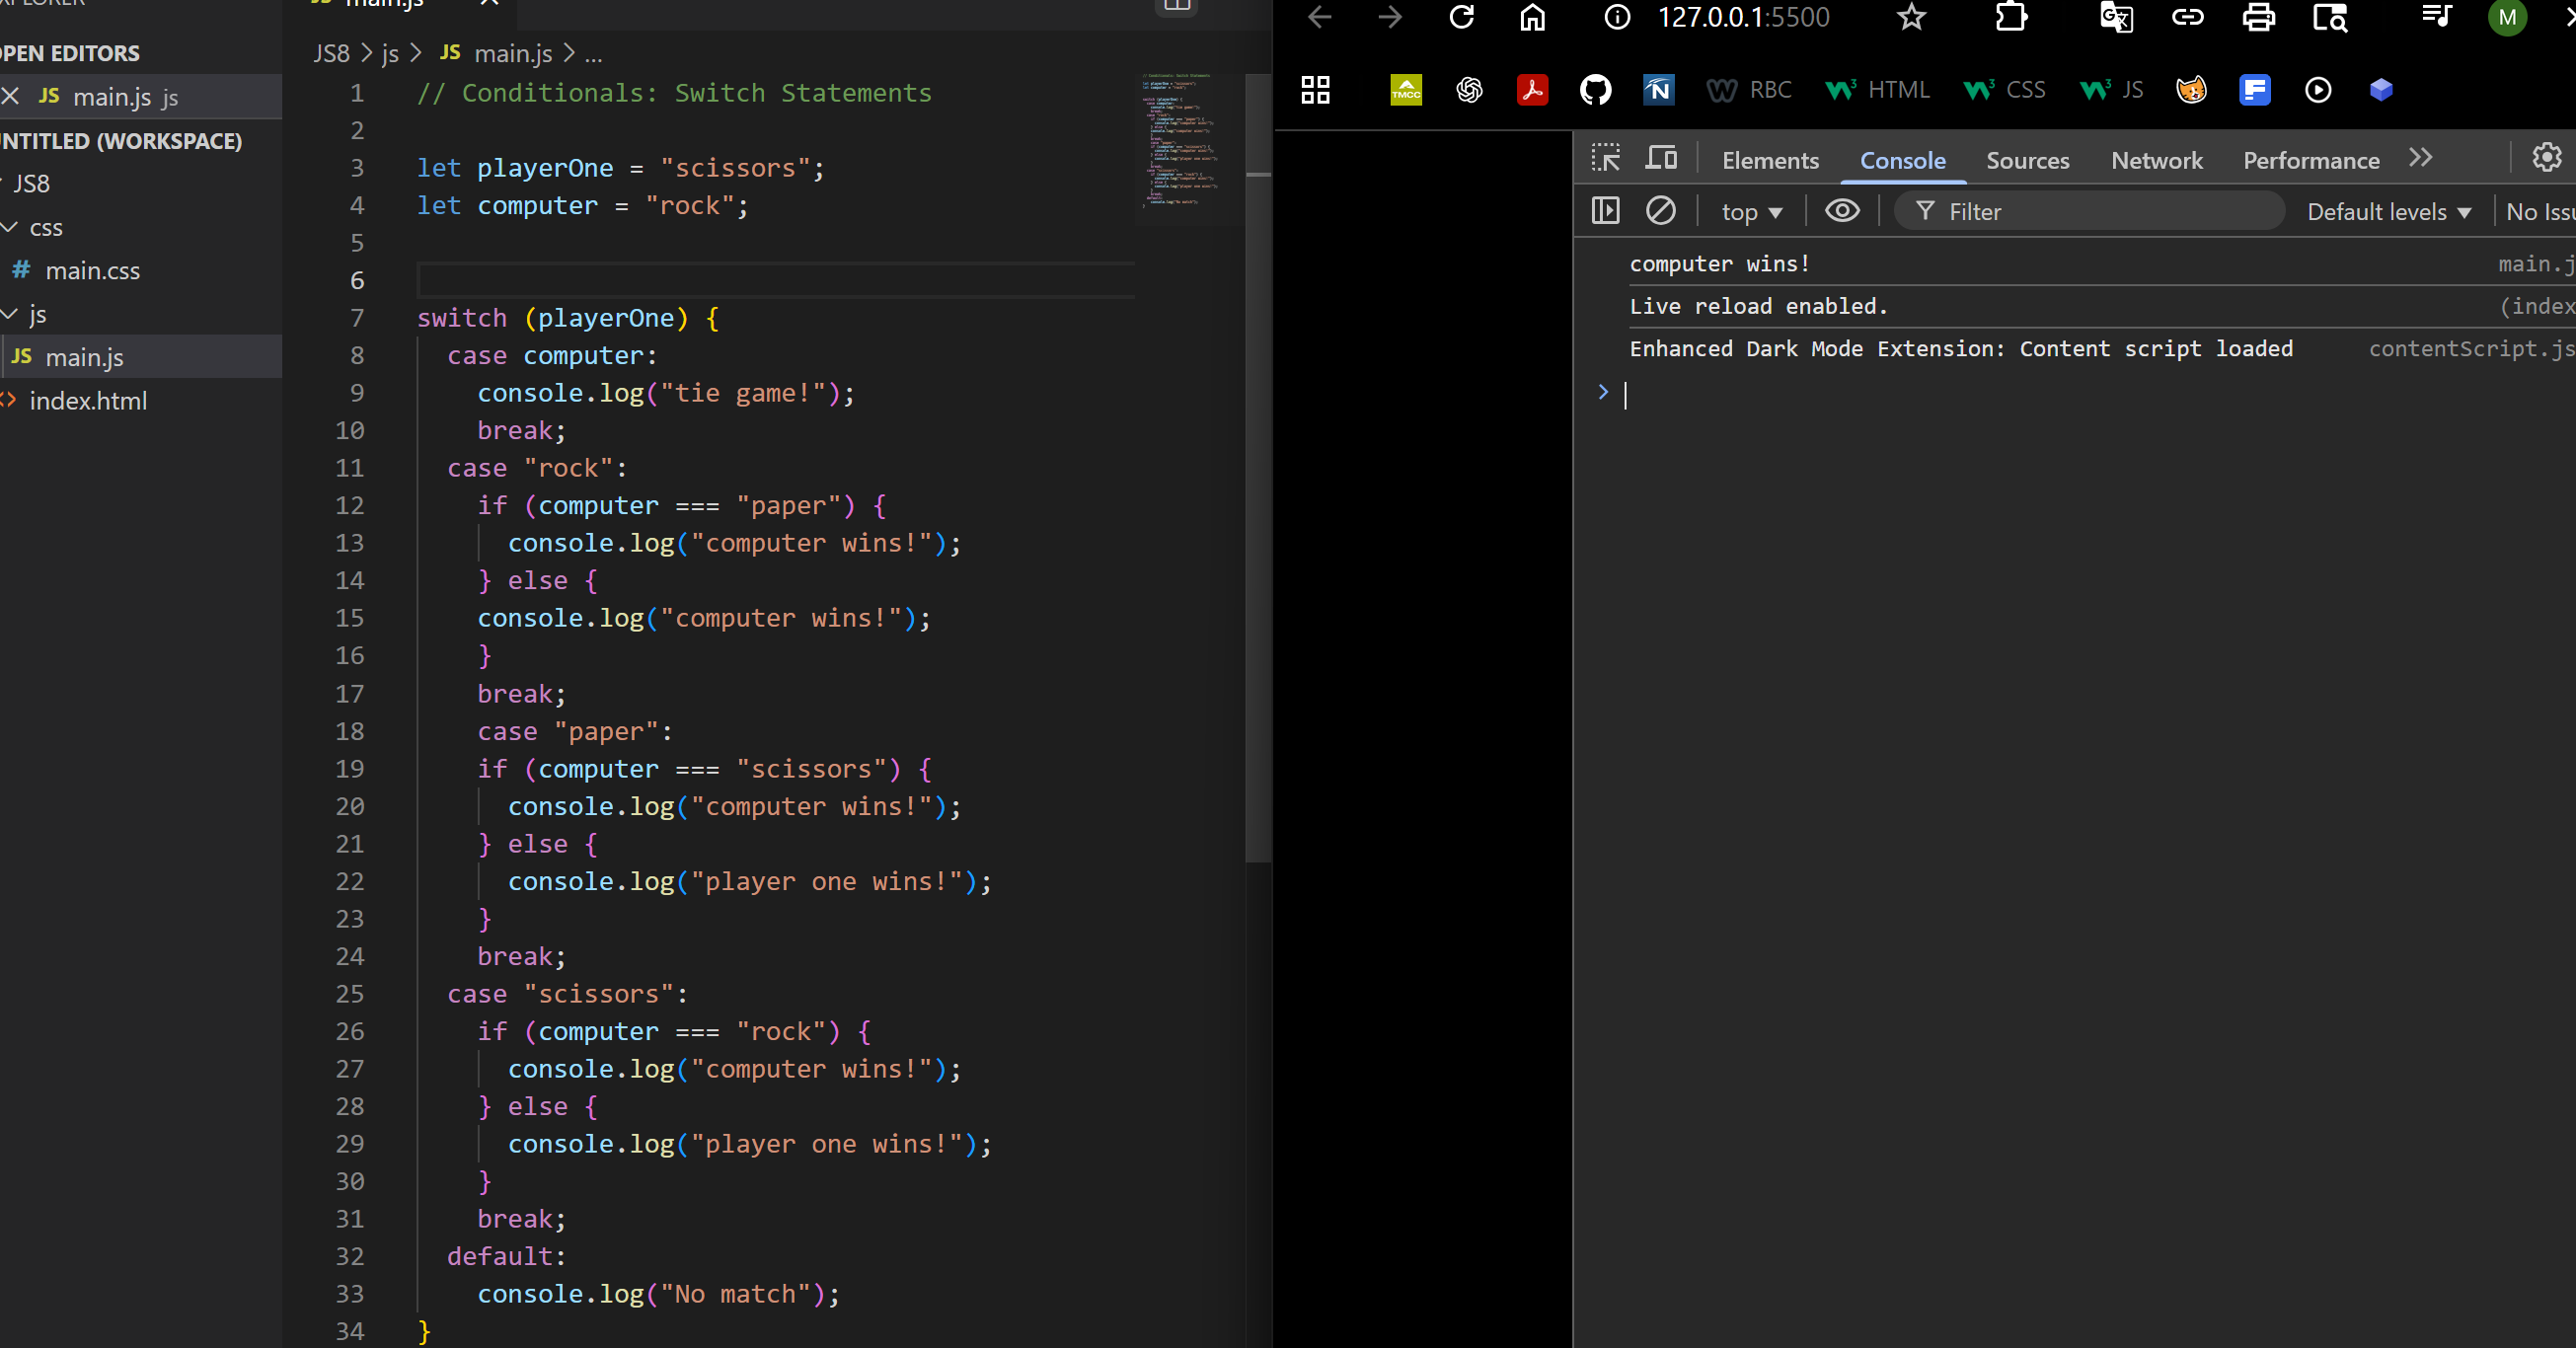Open the GitHub bookmark icon
The width and height of the screenshot is (2576, 1348).
coord(1595,90)
